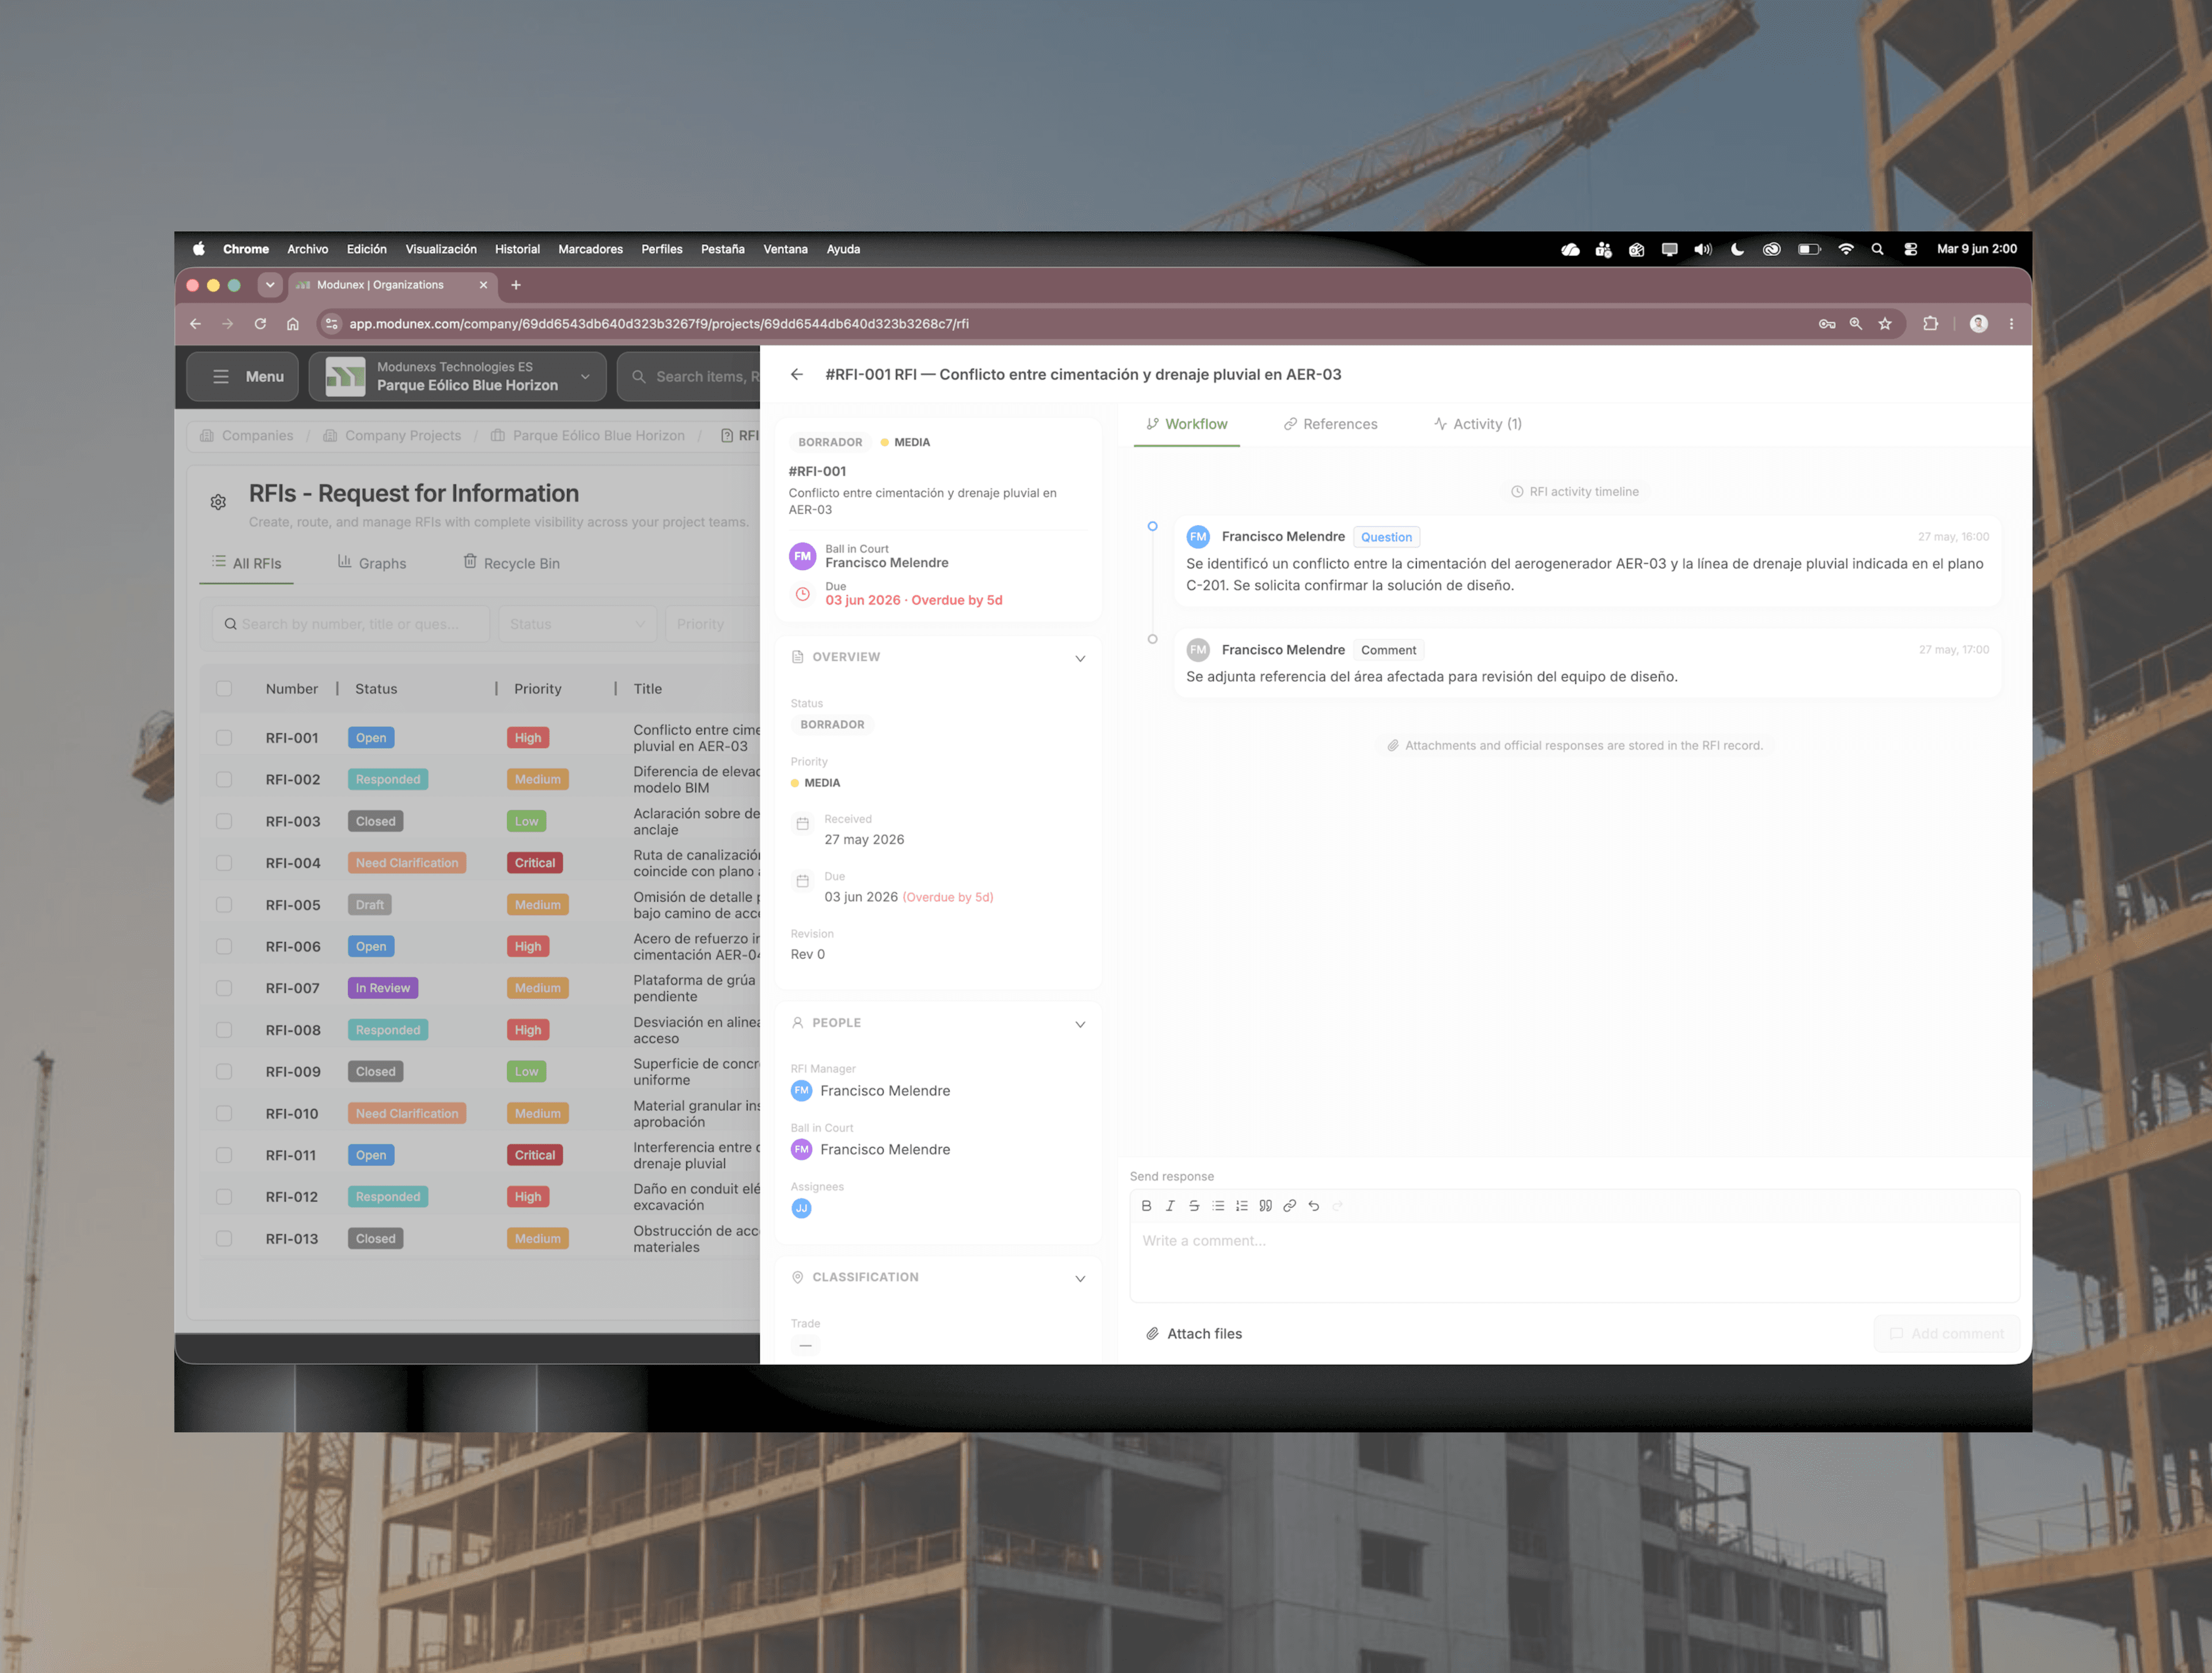Toggle bold in comment editor
The image size is (2212, 1673).
(x=1146, y=1206)
